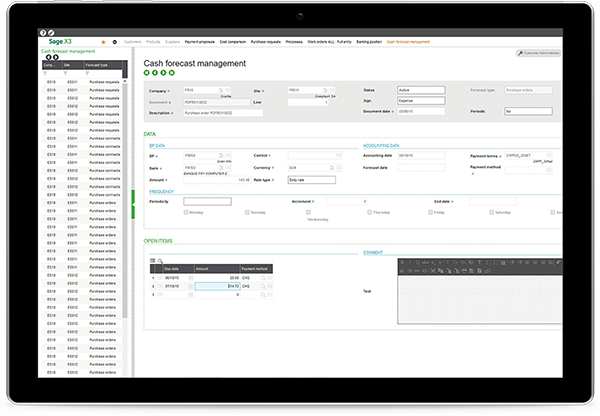Open calendar for the 07/10/15 due date
Image resolution: width=600 pixels, height=416 pixels.
pyautogui.click(x=191, y=286)
